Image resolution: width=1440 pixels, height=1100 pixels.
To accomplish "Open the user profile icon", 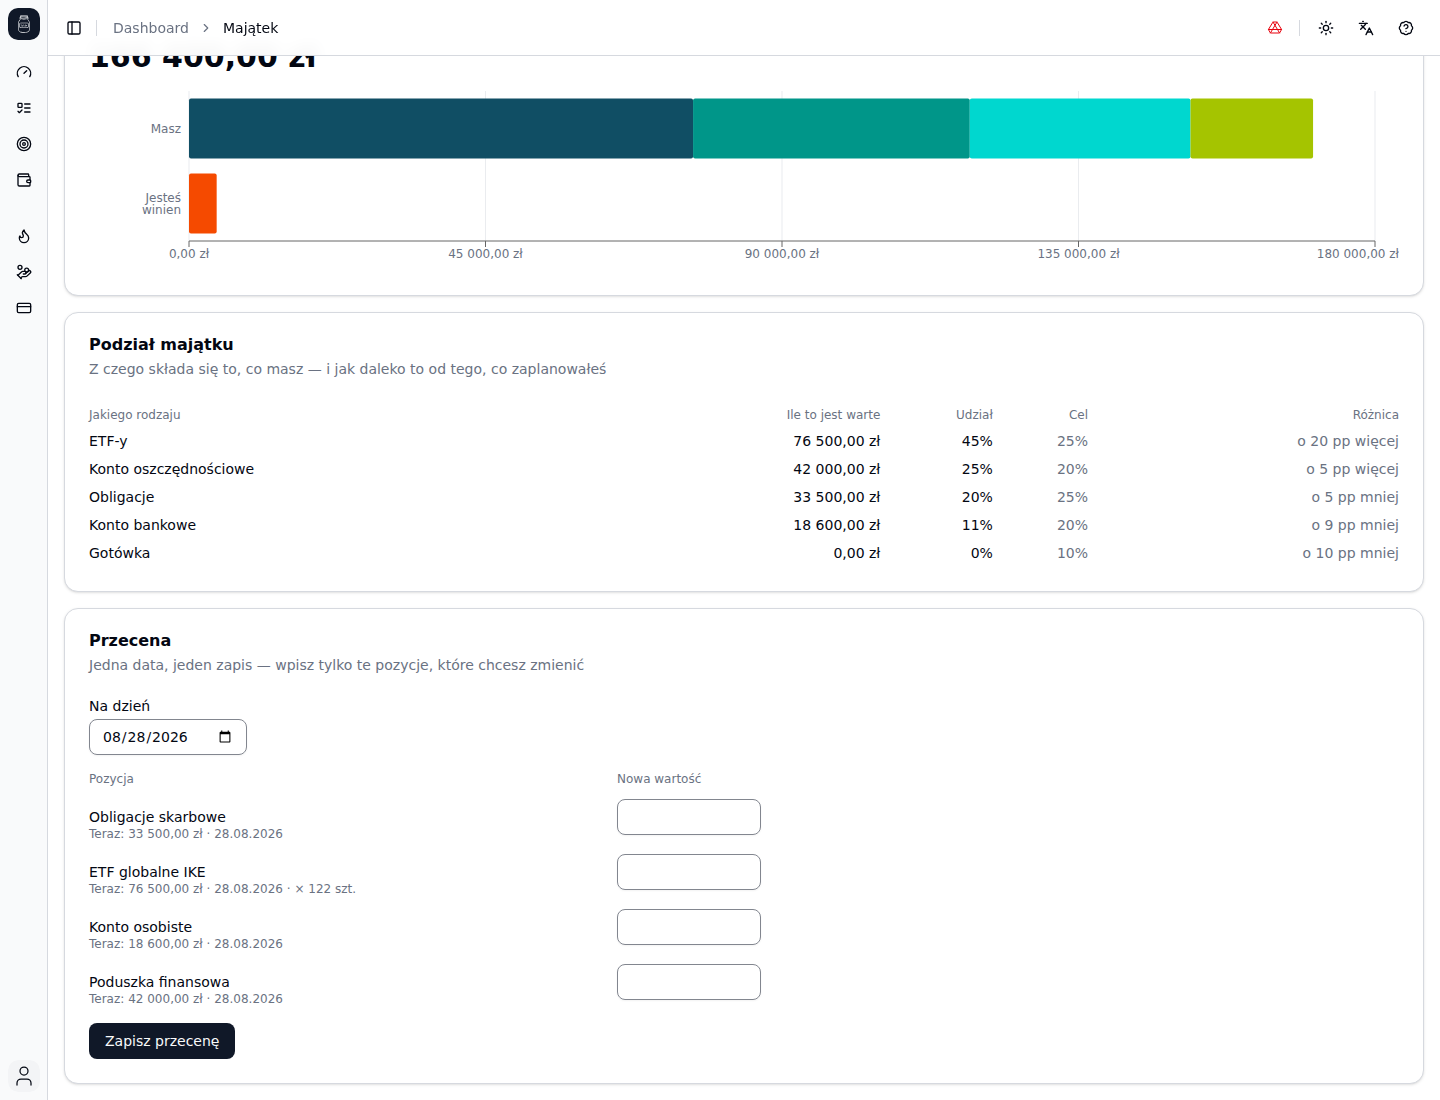I will pos(24,1076).
